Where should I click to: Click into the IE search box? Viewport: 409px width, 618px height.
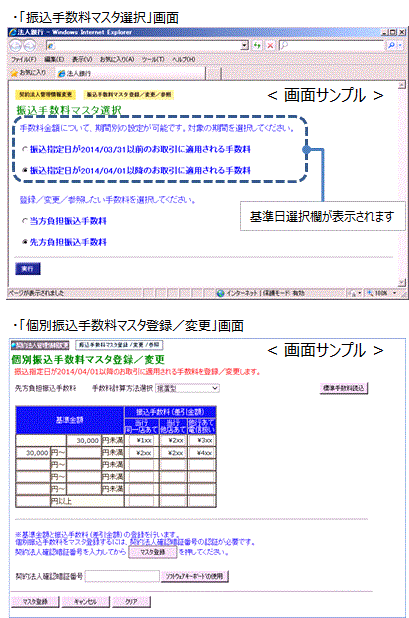[333, 45]
